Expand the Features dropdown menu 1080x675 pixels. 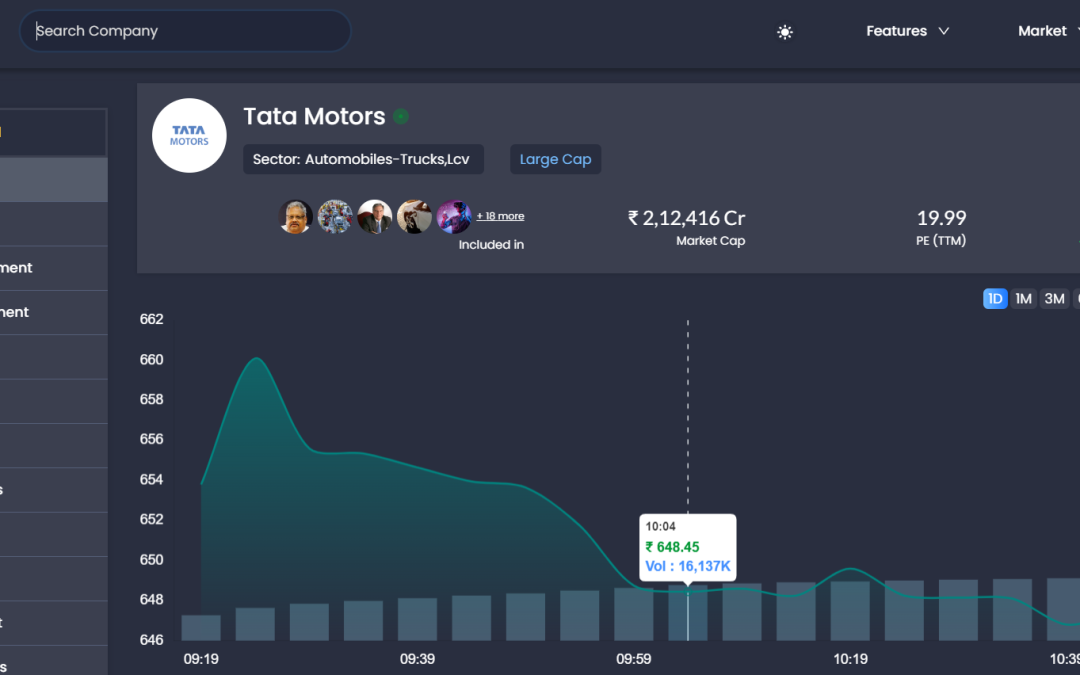coord(908,31)
